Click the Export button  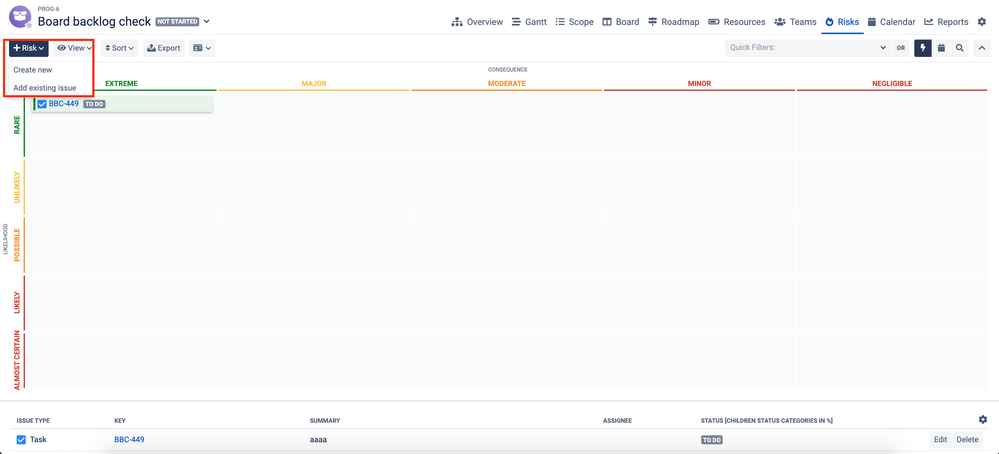click(x=164, y=48)
